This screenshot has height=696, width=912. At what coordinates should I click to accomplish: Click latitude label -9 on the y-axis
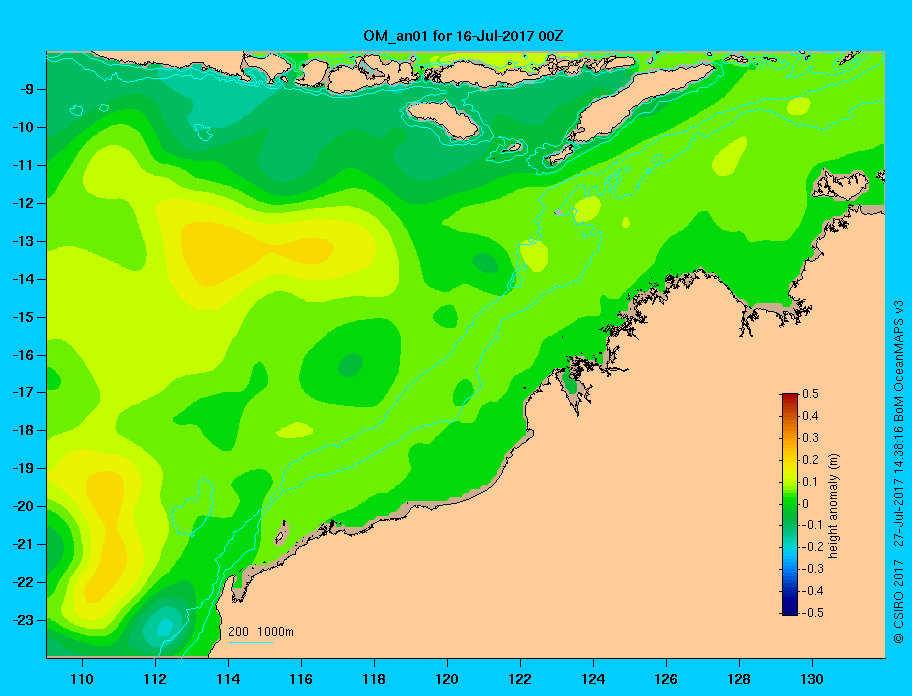point(24,90)
